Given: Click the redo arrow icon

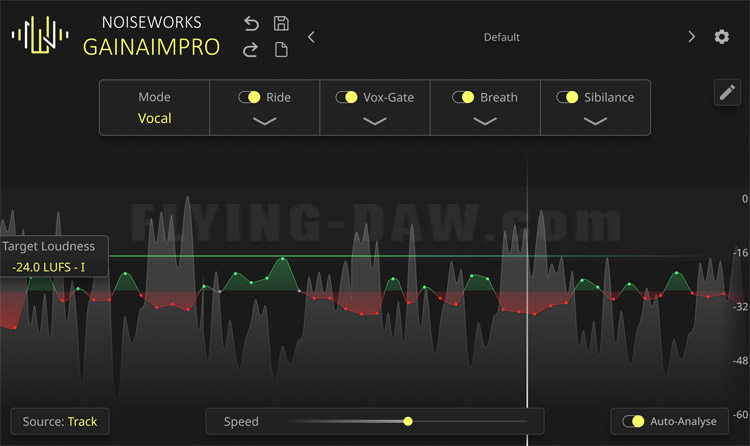Looking at the screenshot, I should tap(250, 50).
